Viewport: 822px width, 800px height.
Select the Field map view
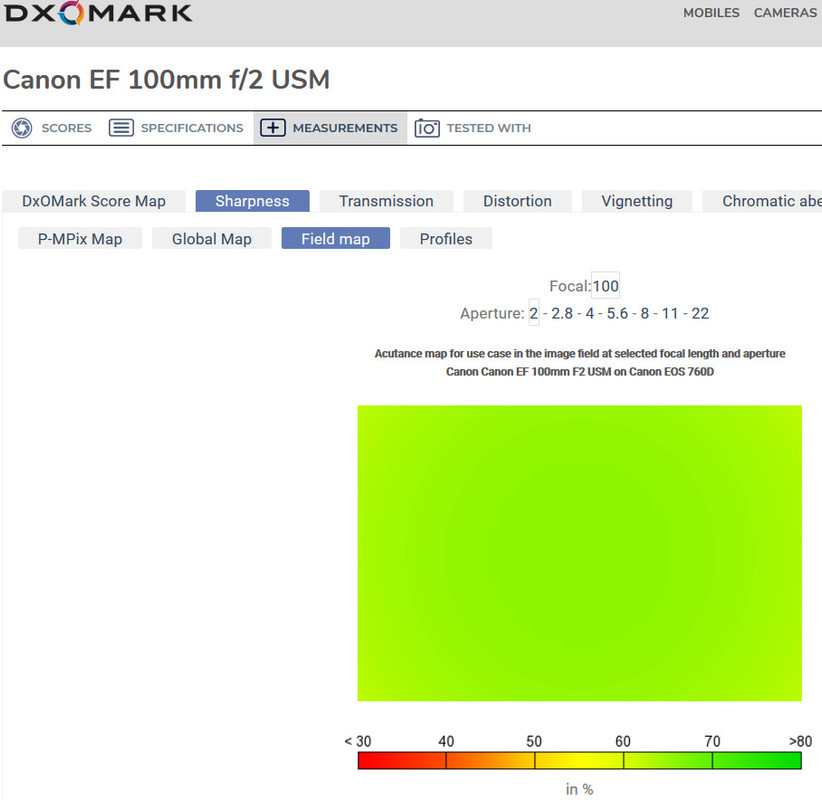click(x=336, y=239)
